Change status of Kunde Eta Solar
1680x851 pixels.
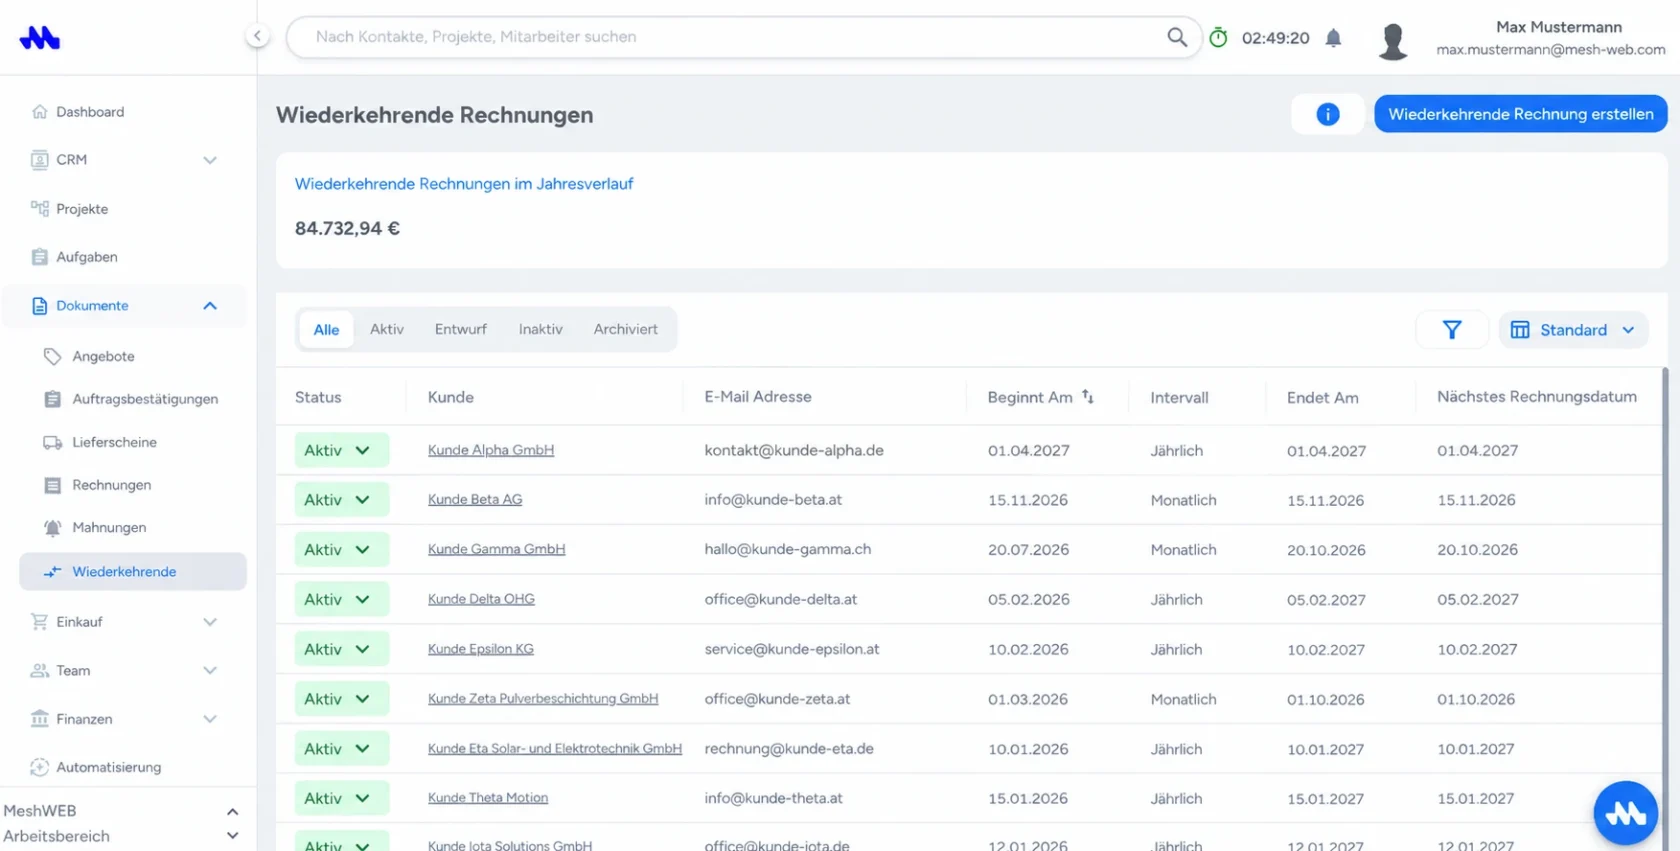click(x=341, y=749)
